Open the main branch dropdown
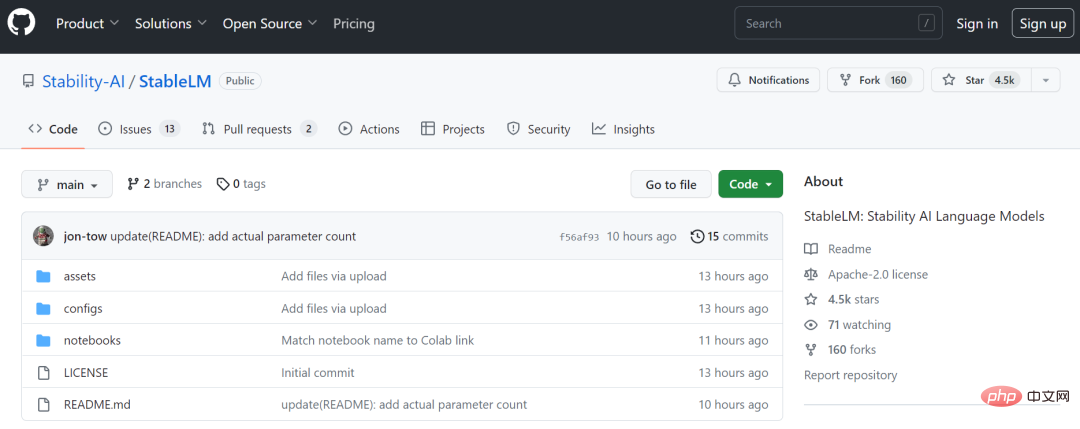This screenshot has width=1080, height=429. (67, 185)
